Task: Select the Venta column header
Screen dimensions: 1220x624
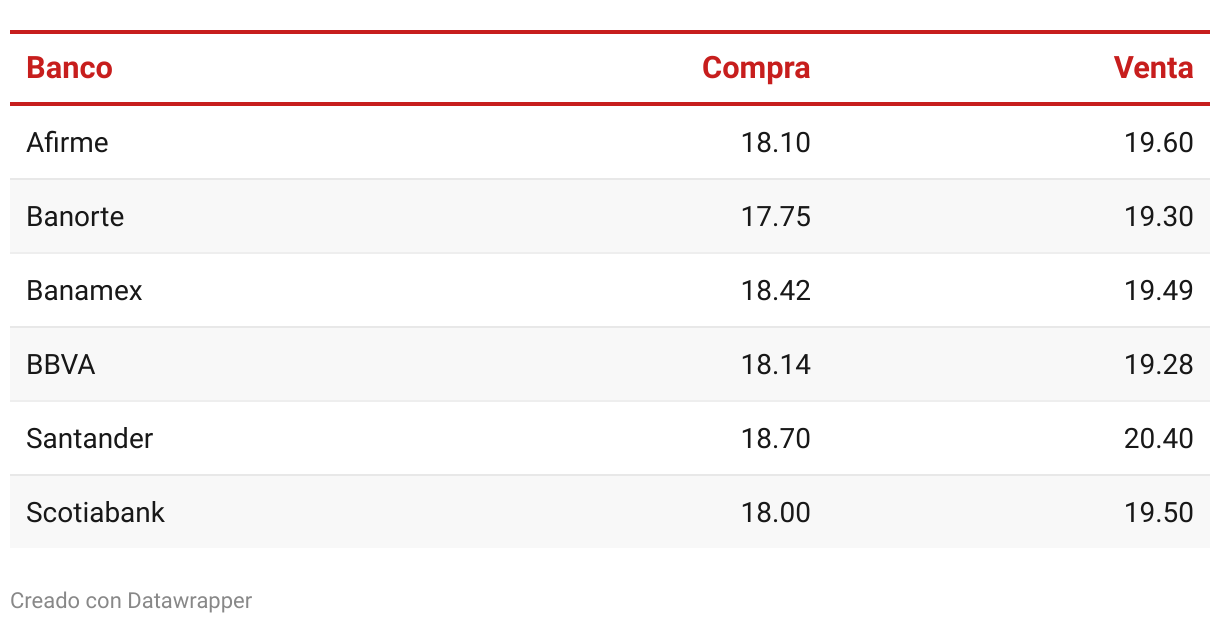Action: pos(1153,68)
